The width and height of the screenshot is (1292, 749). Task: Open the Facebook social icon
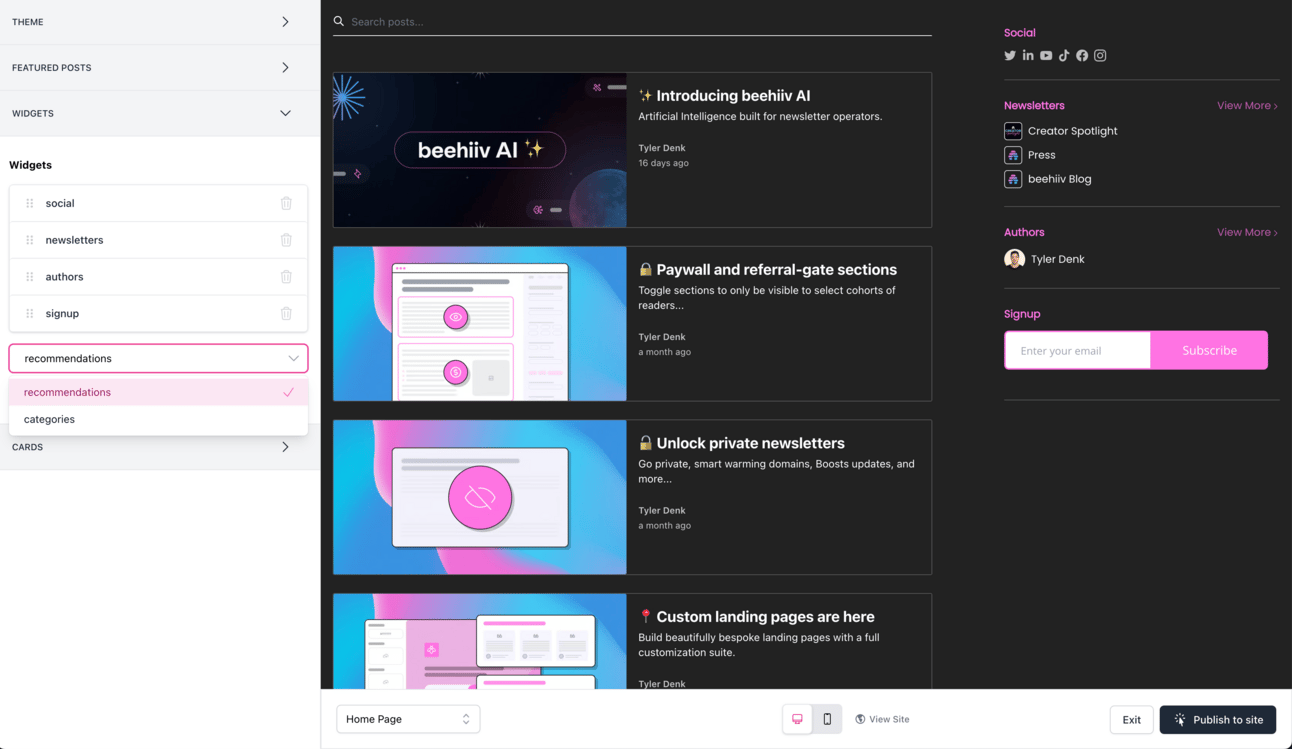(1082, 56)
